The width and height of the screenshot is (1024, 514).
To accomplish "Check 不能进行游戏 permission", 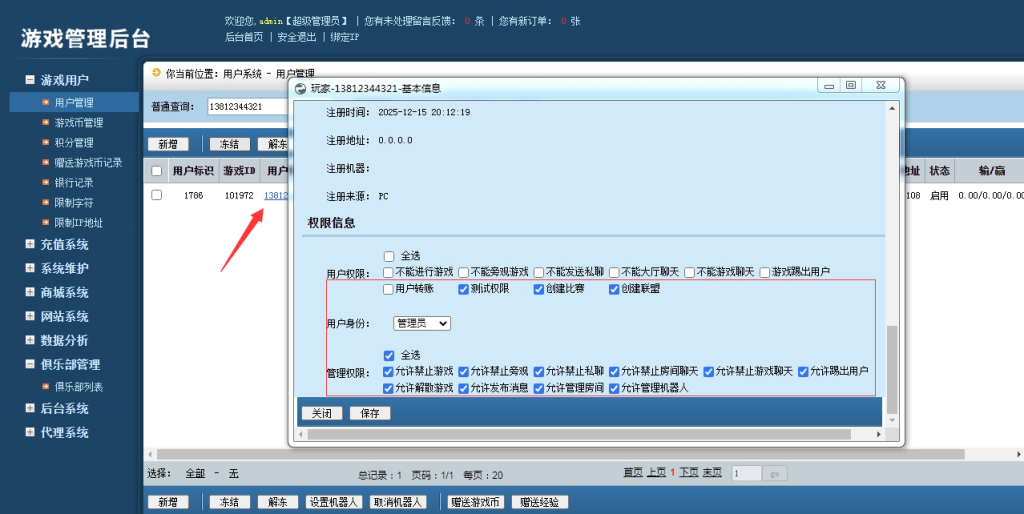I will click(x=389, y=272).
